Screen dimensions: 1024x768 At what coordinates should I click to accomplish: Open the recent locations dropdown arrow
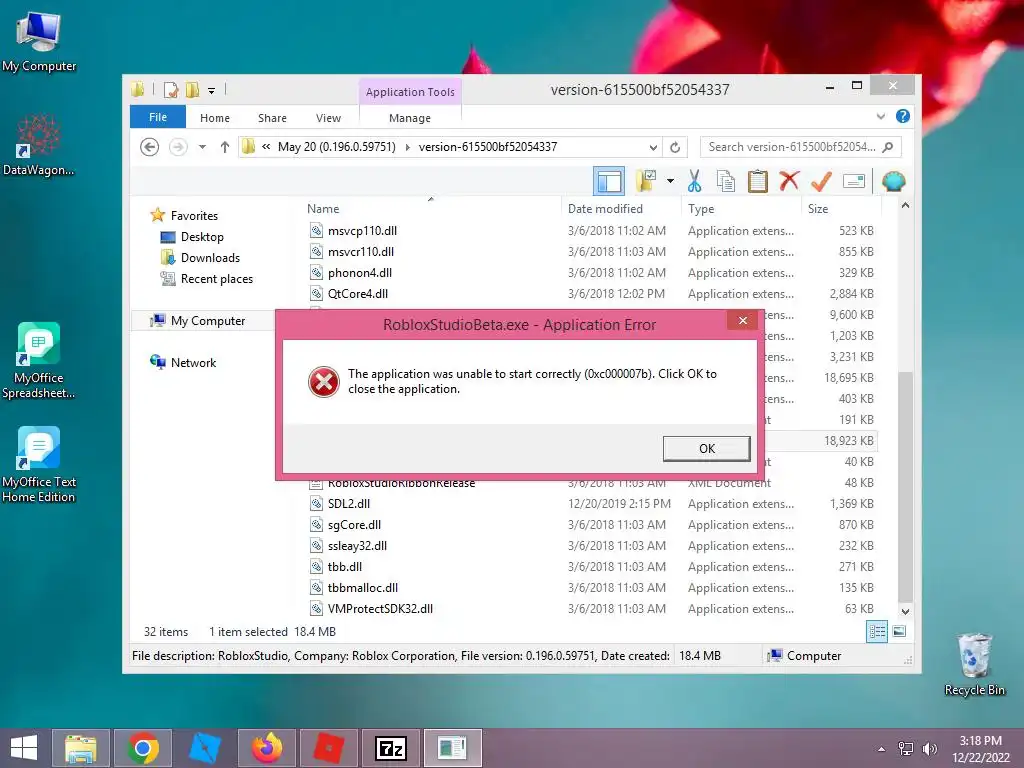pos(202,147)
